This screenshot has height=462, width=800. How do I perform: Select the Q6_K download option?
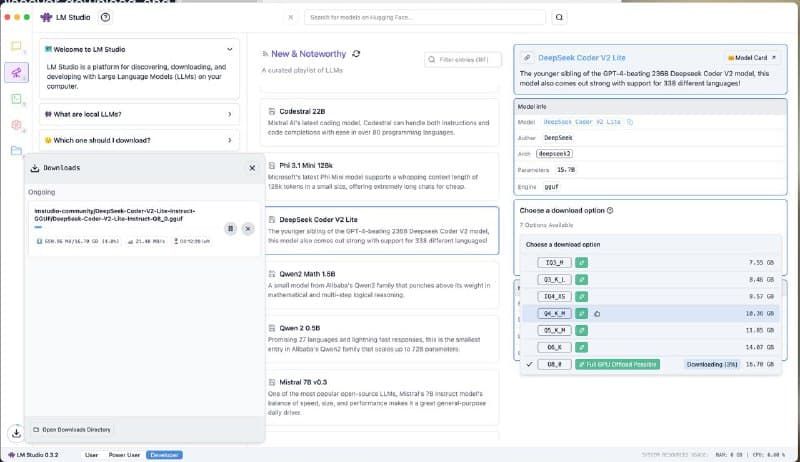(x=651, y=347)
